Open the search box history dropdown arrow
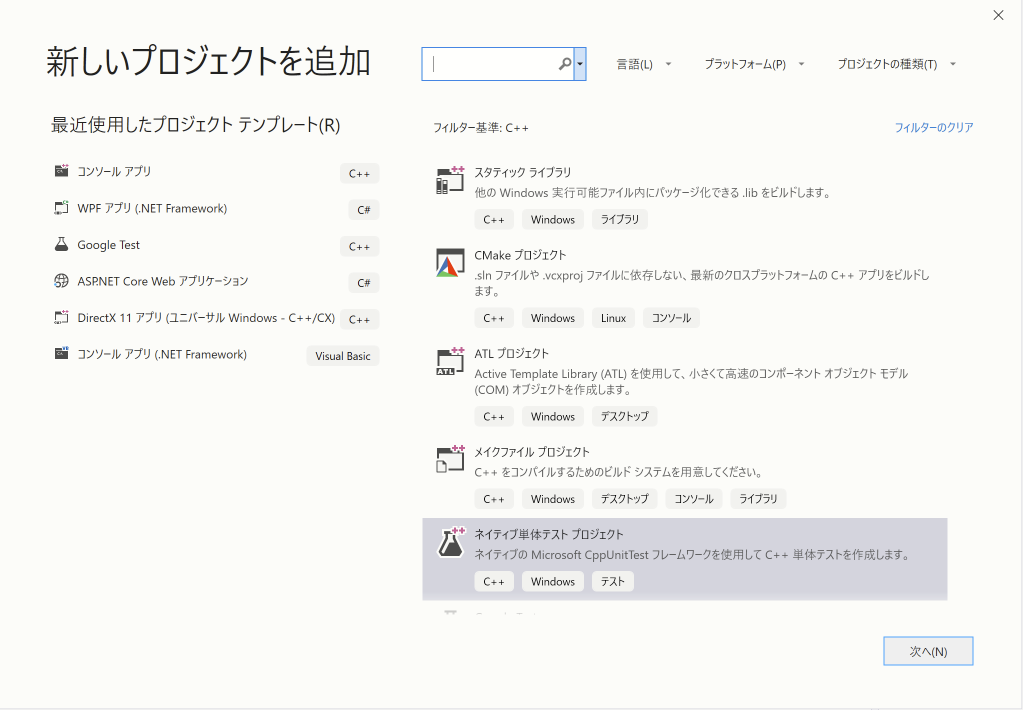The width and height of the screenshot is (1023, 710). click(580, 64)
